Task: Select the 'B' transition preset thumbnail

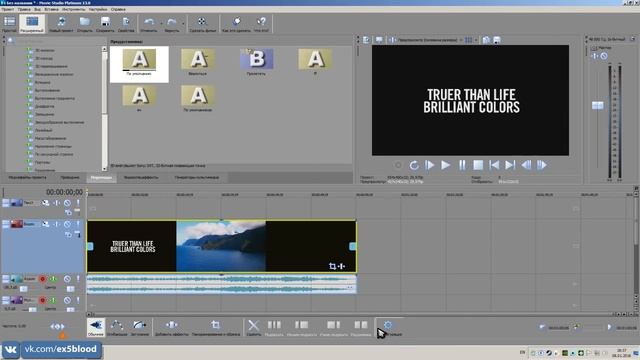Action: 256,59
